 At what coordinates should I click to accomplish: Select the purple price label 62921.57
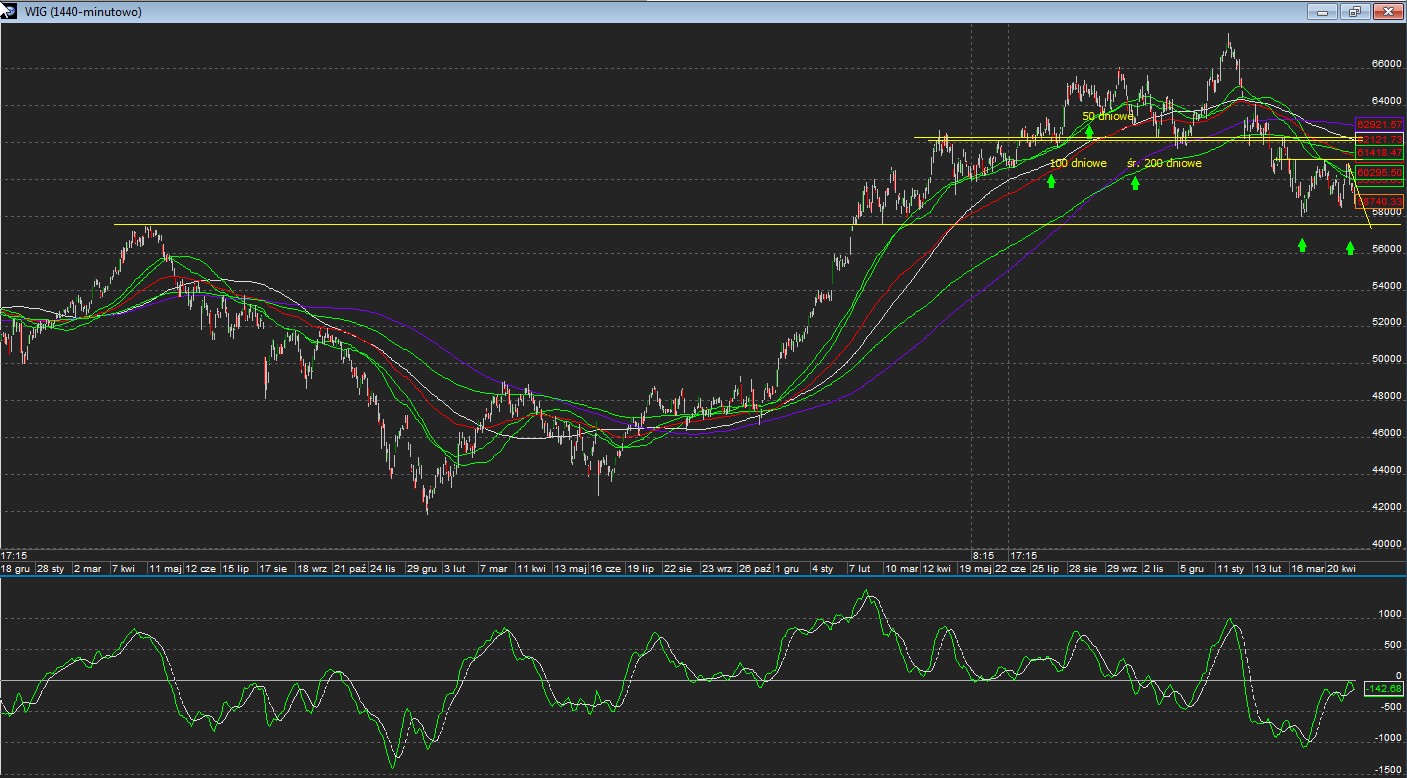(1380, 124)
